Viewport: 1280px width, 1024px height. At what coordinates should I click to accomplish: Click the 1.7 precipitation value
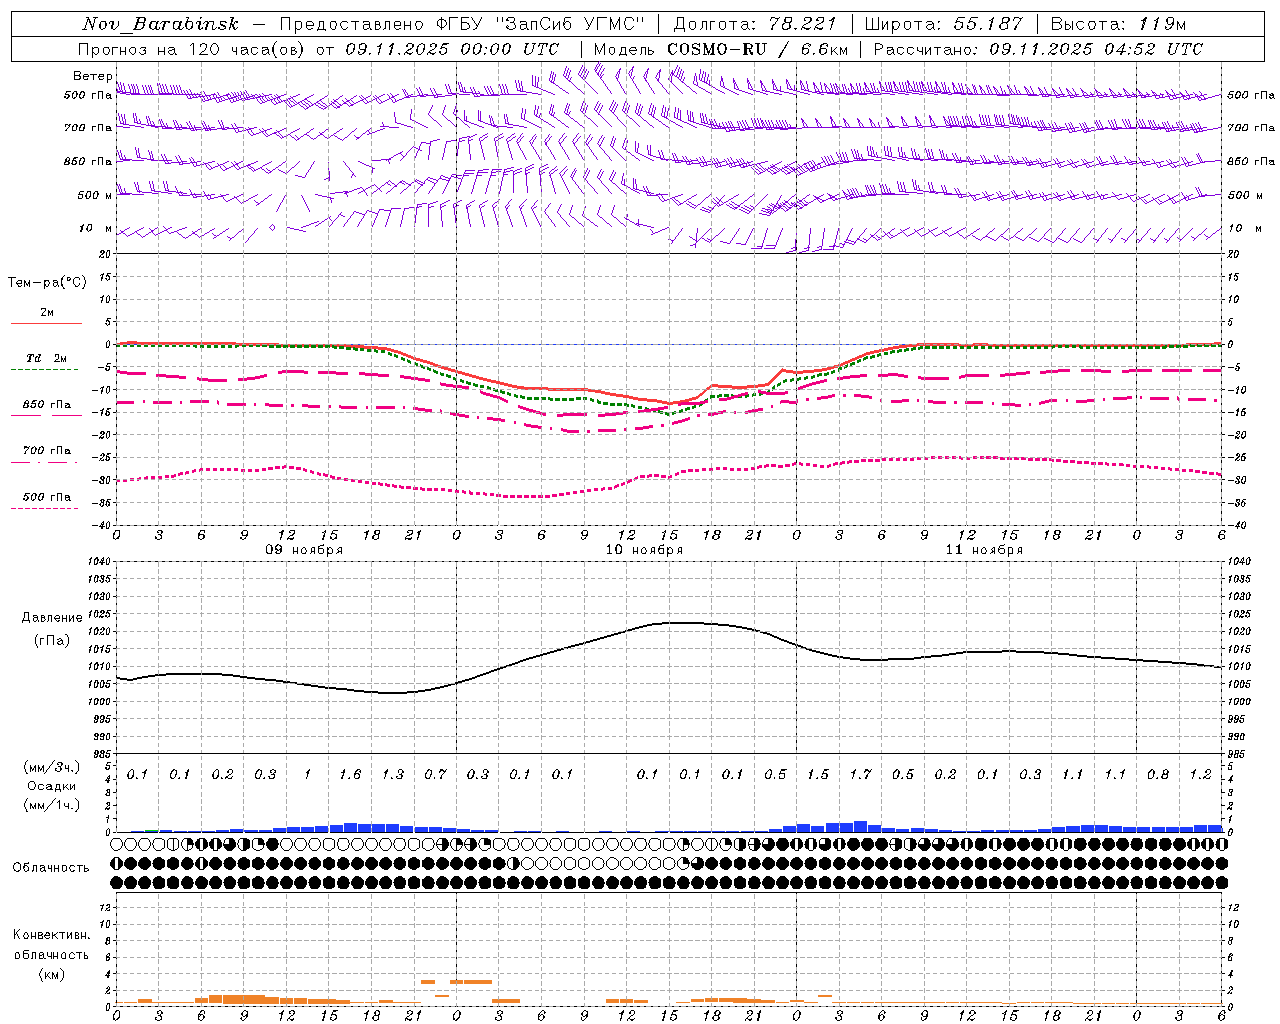click(861, 775)
